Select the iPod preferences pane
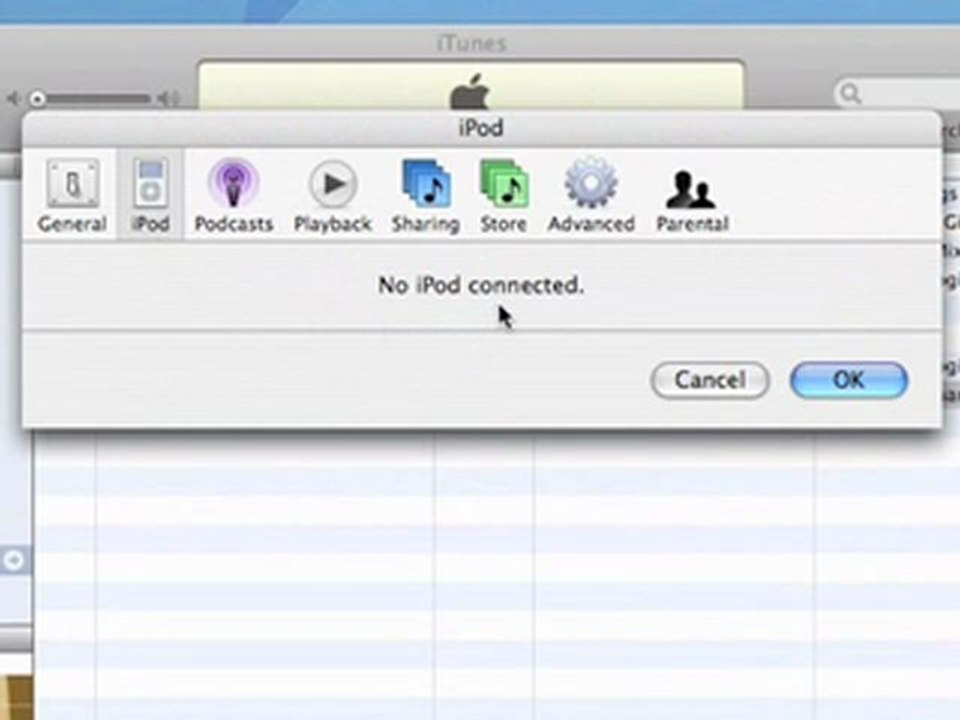960x720 pixels. click(150, 196)
